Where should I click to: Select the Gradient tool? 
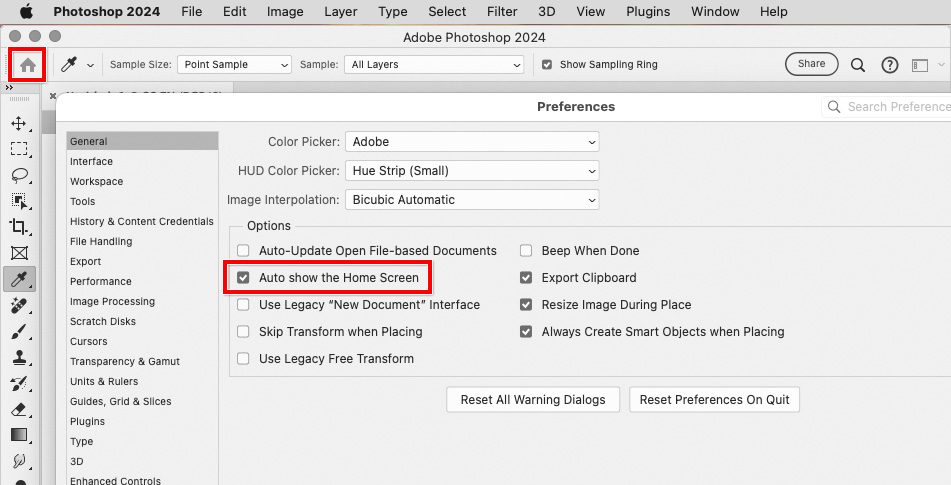[x=19, y=435]
